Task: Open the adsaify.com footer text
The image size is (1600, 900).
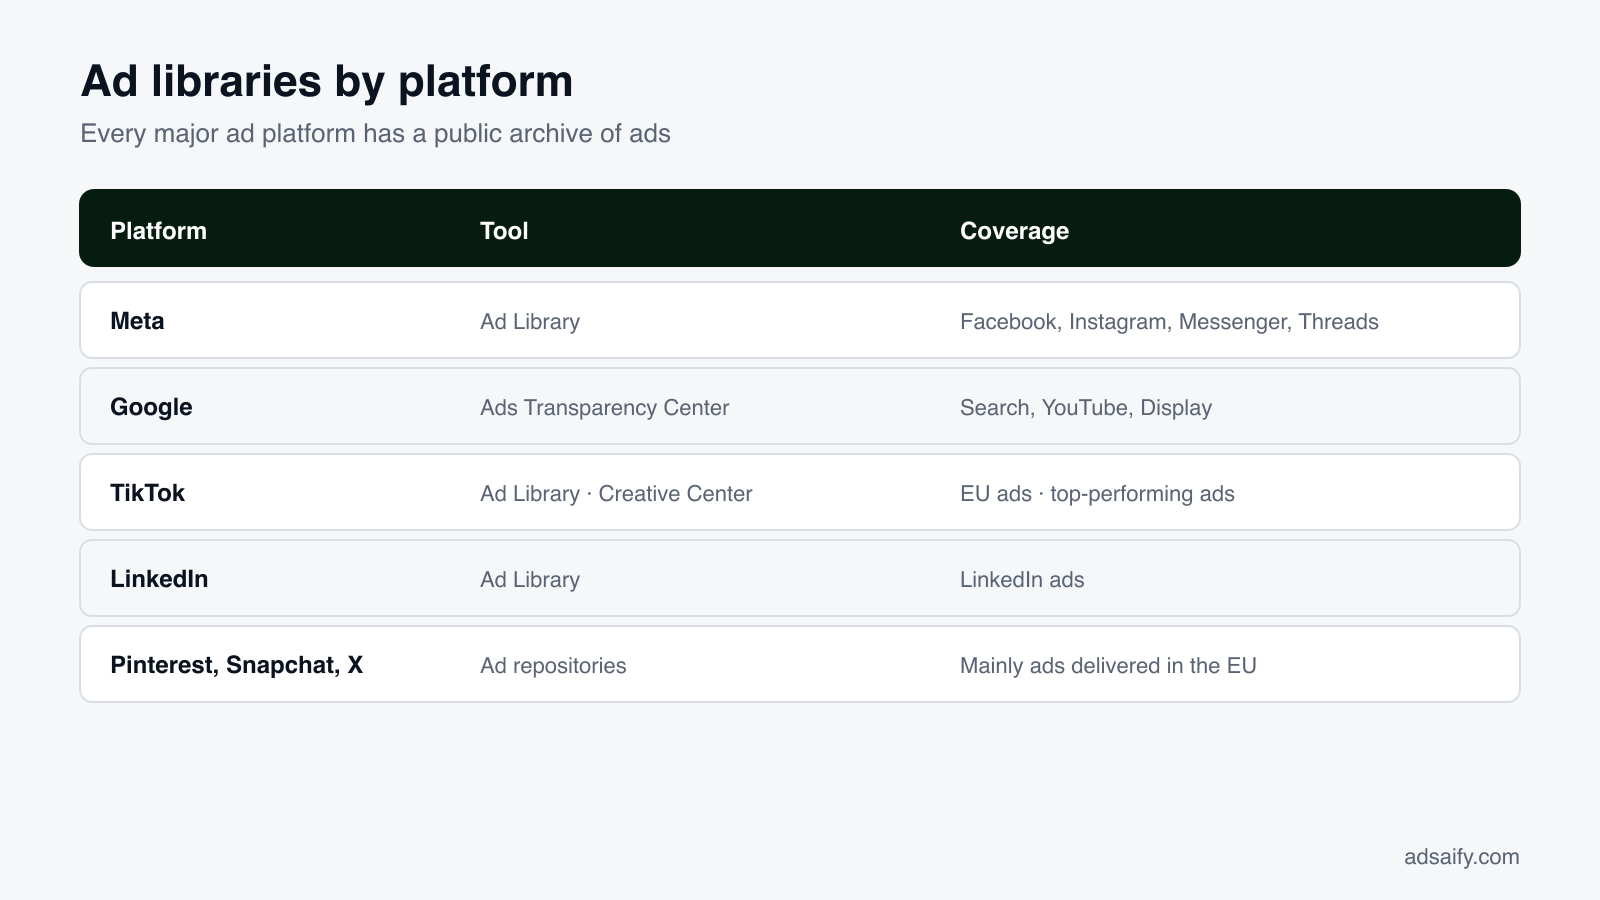Action: tap(1461, 857)
